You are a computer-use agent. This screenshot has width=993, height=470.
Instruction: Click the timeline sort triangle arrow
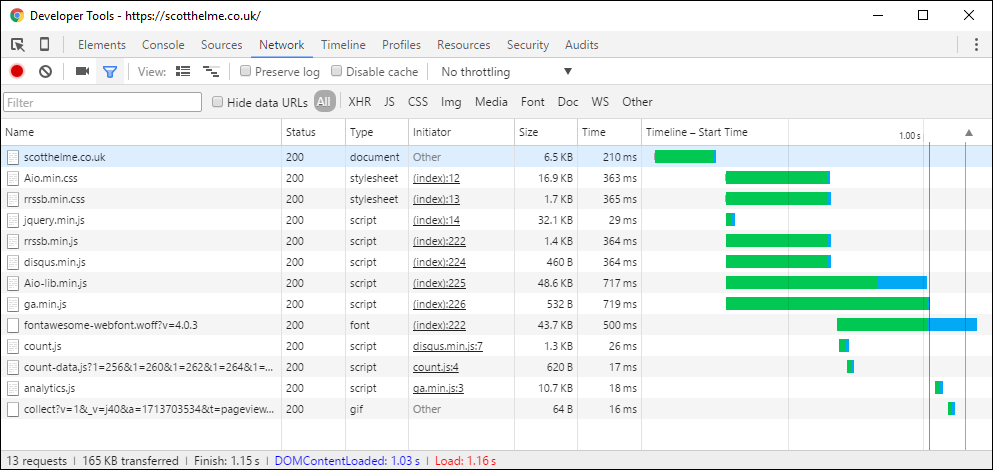(x=968, y=132)
